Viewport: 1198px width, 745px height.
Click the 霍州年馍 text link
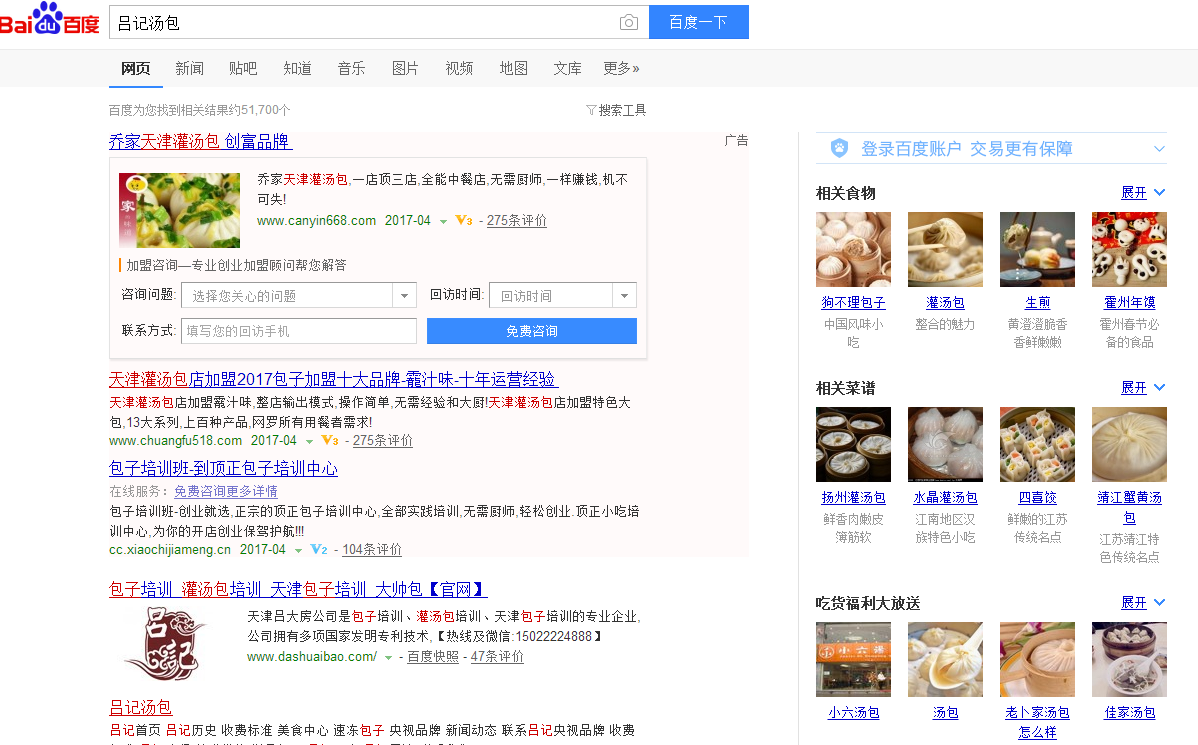point(1129,303)
